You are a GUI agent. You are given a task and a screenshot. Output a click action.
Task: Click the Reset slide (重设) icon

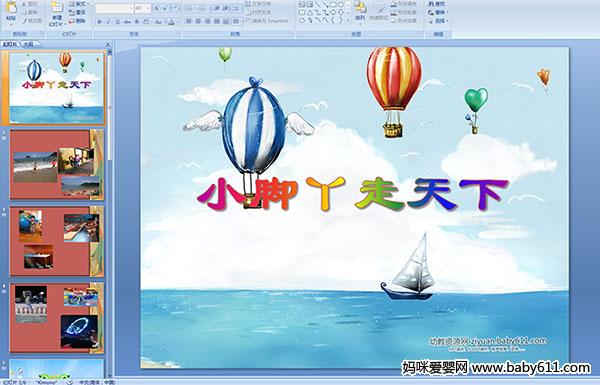tap(72, 12)
